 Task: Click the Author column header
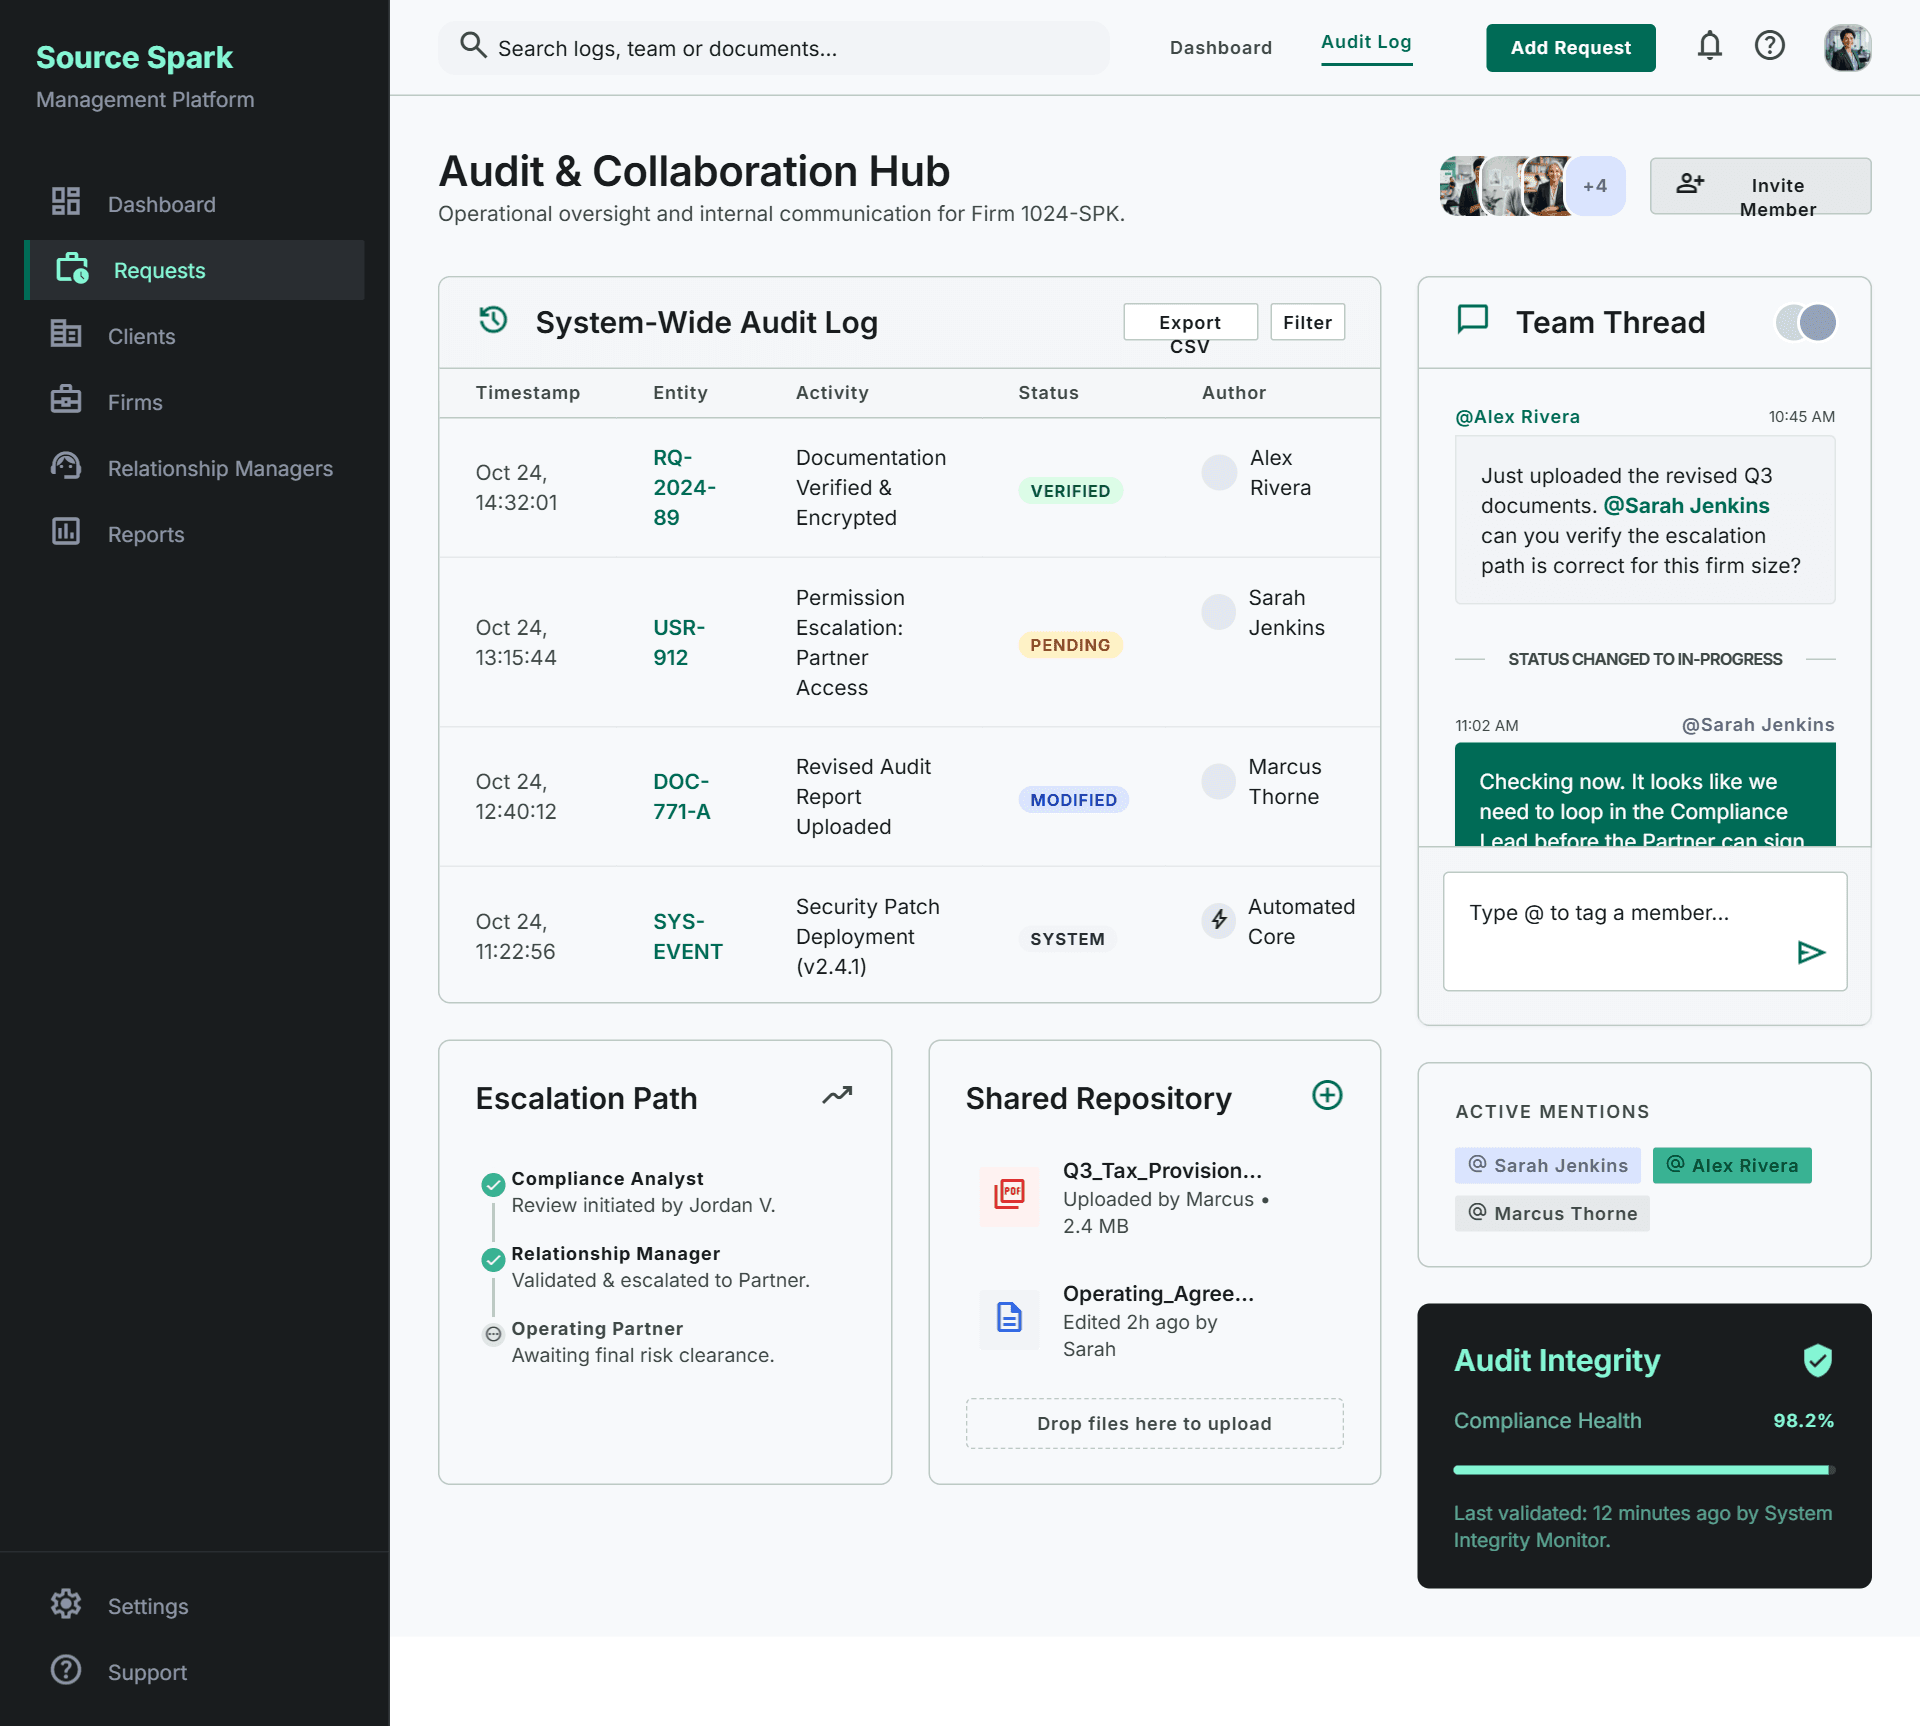(1234, 393)
